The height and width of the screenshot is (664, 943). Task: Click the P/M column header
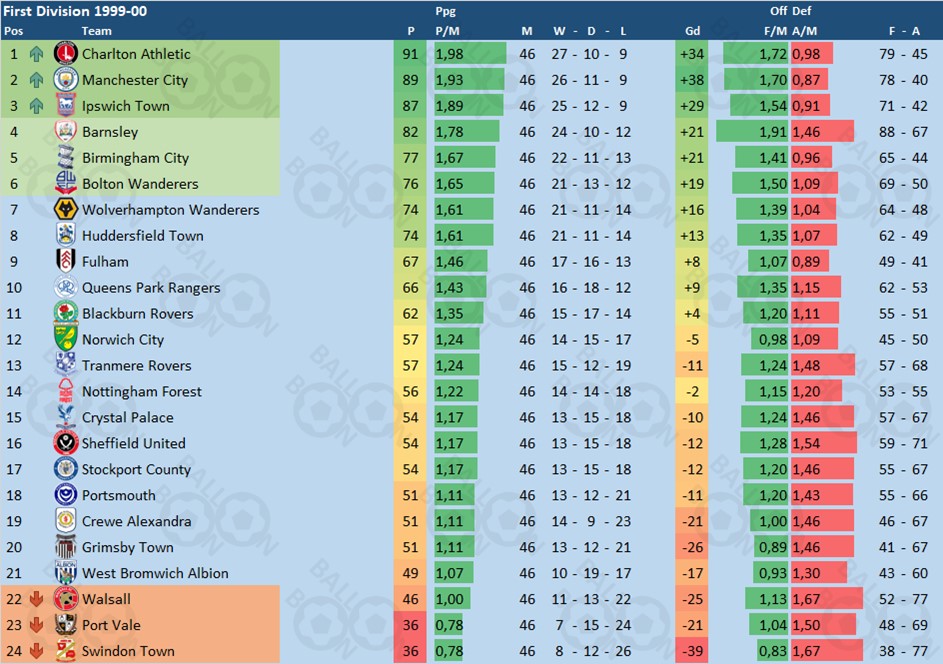pyautogui.click(x=447, y=31)
